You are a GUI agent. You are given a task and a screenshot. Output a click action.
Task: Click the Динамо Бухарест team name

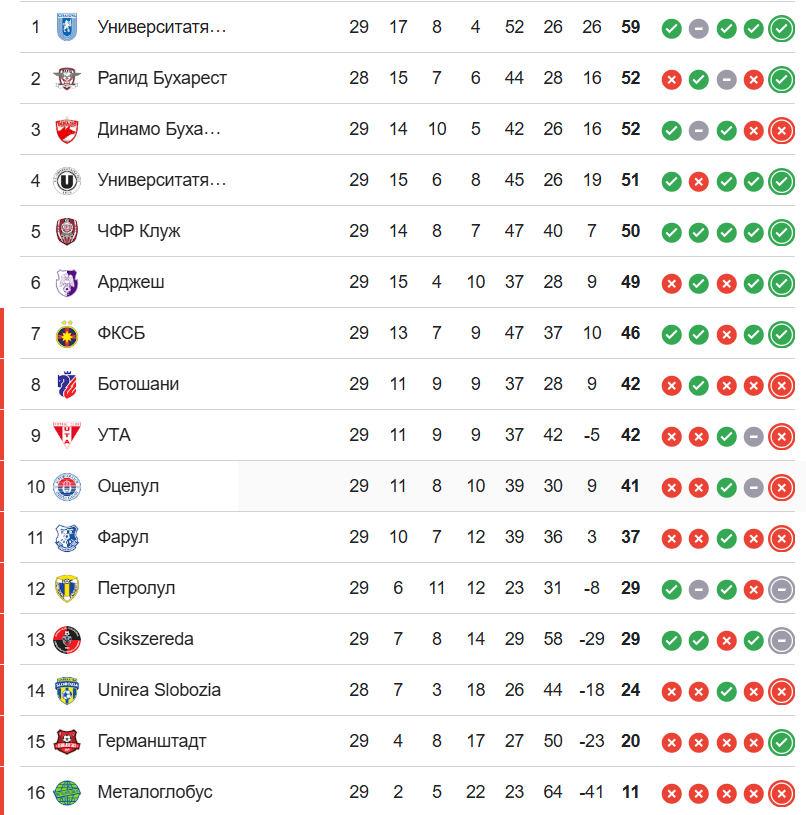point(159,129)
